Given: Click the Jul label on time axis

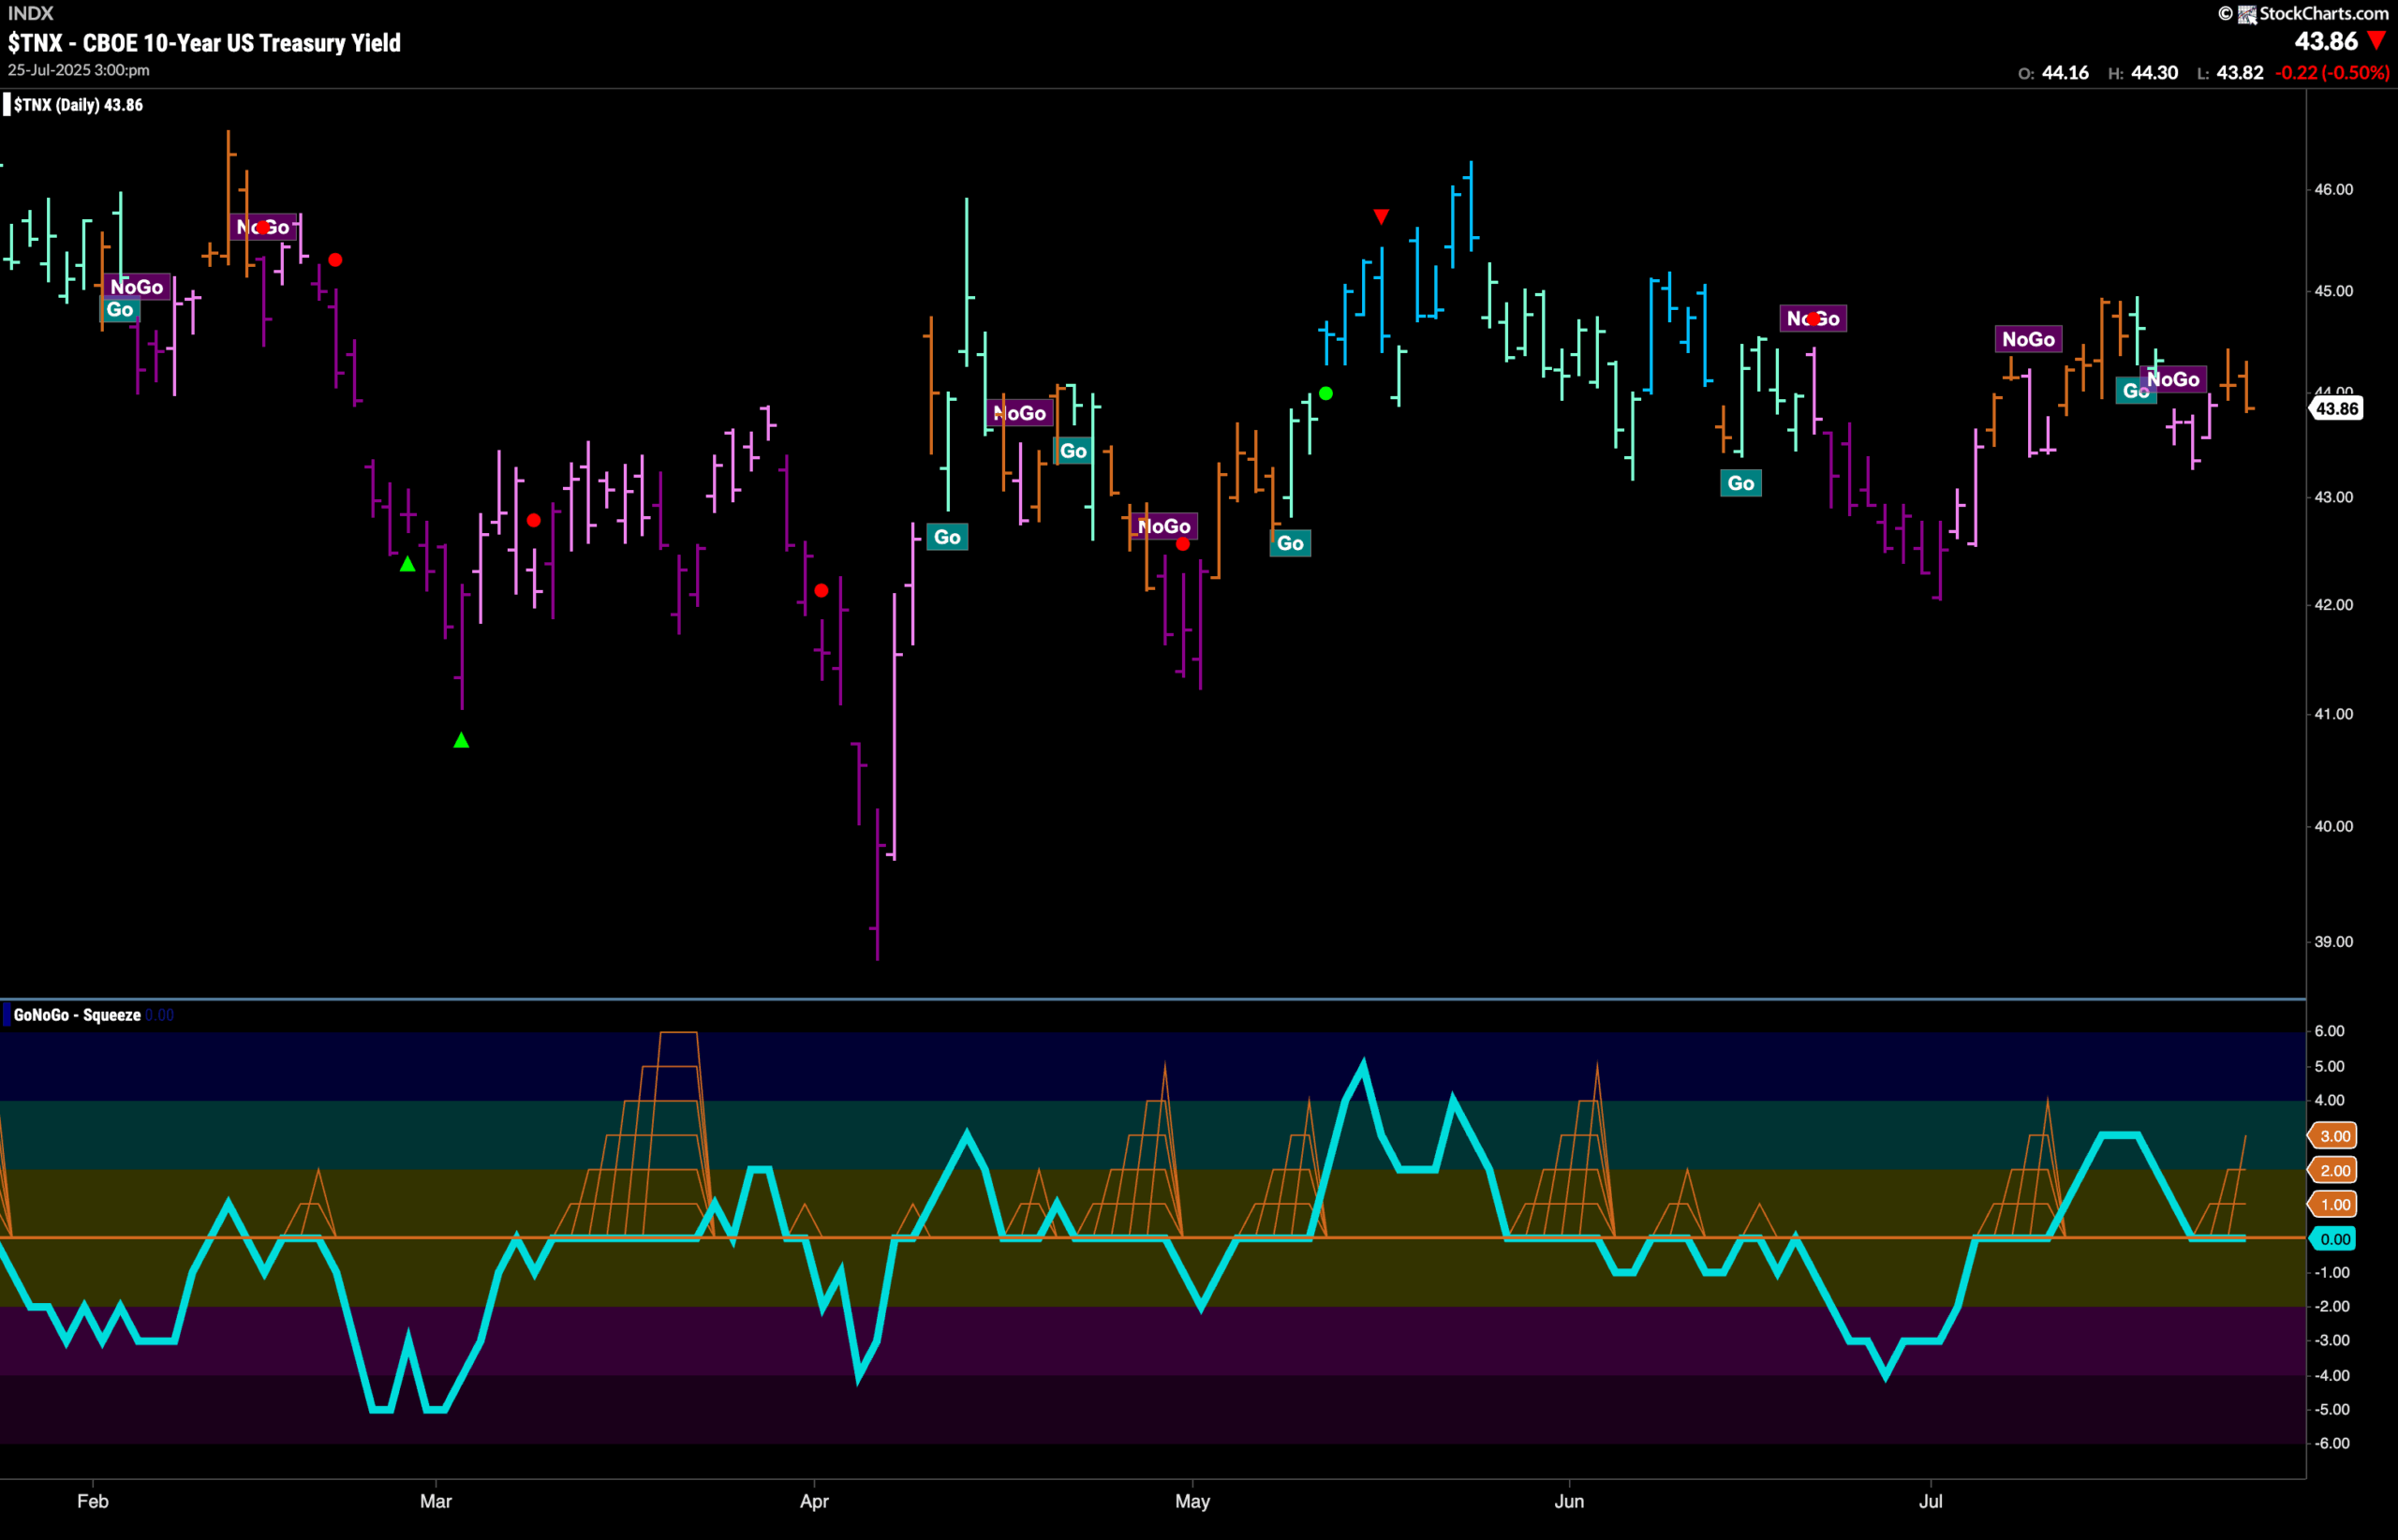Looking at the screenshot, I should [x=1930, y=1501].
